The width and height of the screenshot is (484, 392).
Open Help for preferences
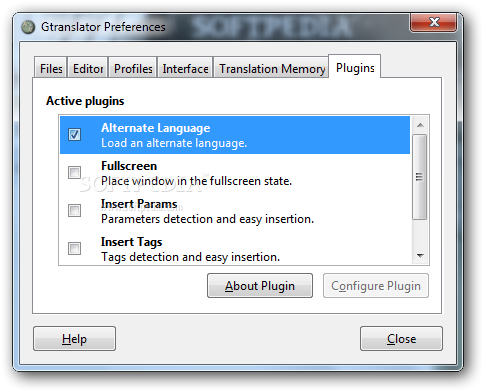(74, 339)
